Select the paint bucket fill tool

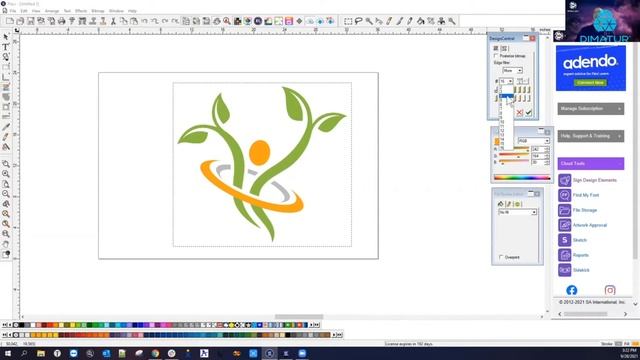pos(420,21)
